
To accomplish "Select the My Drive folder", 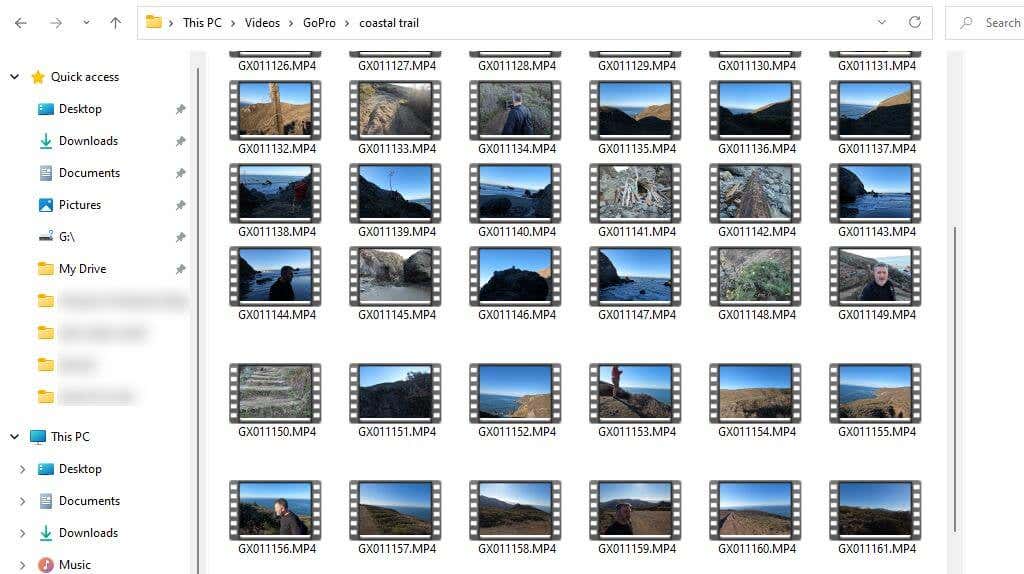I will (x=82, y=268).
